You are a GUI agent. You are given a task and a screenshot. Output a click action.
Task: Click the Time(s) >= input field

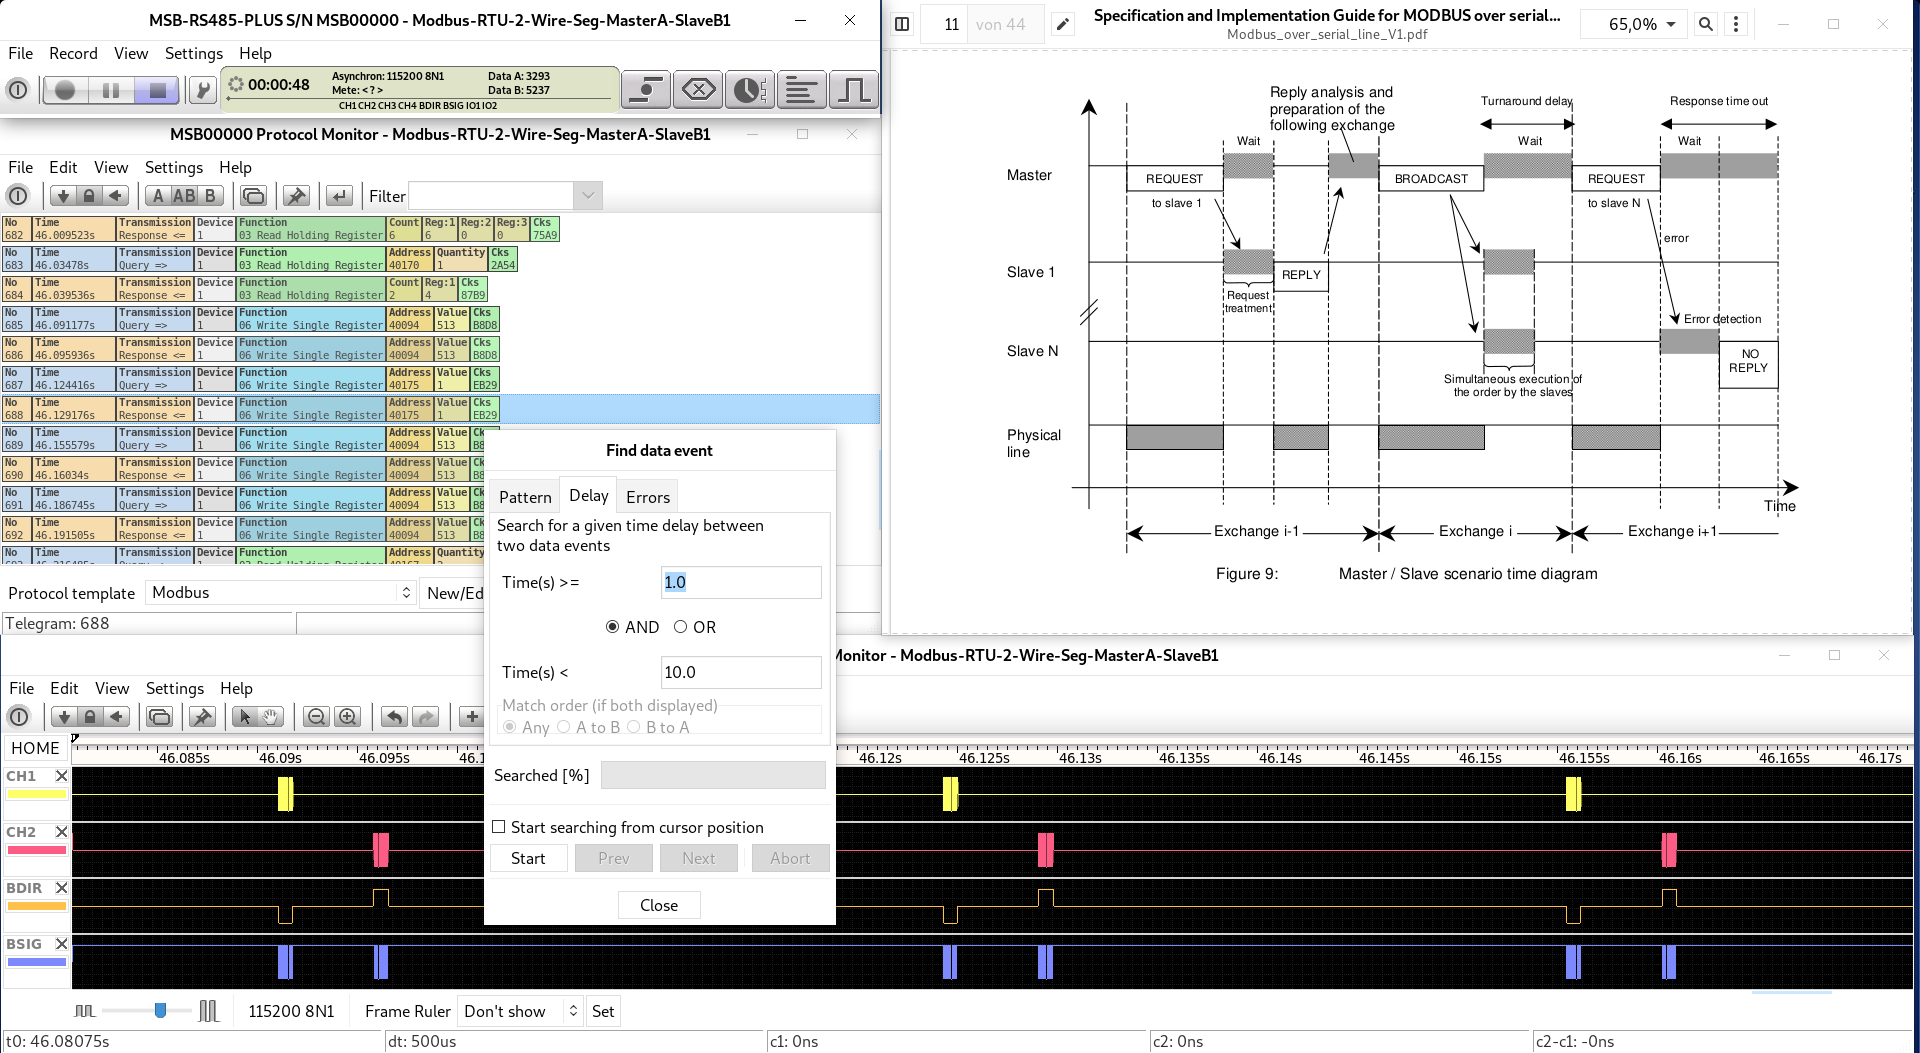tap(741, 582)
